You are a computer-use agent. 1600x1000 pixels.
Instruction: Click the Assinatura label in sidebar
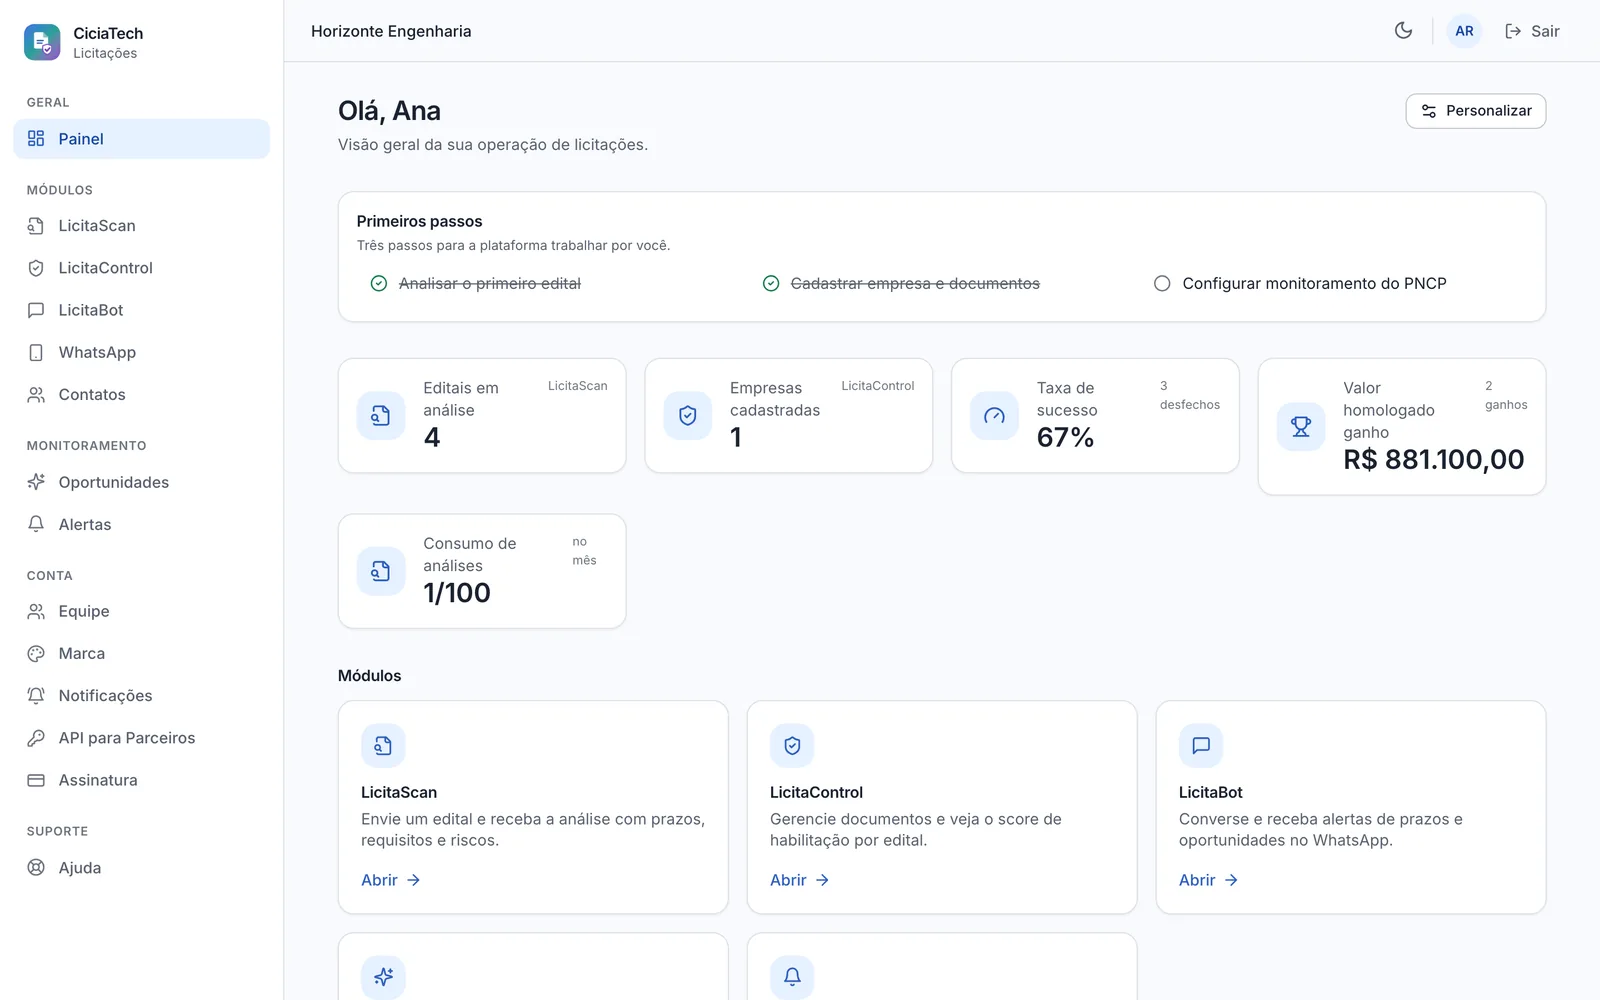[x=98, y=780]
